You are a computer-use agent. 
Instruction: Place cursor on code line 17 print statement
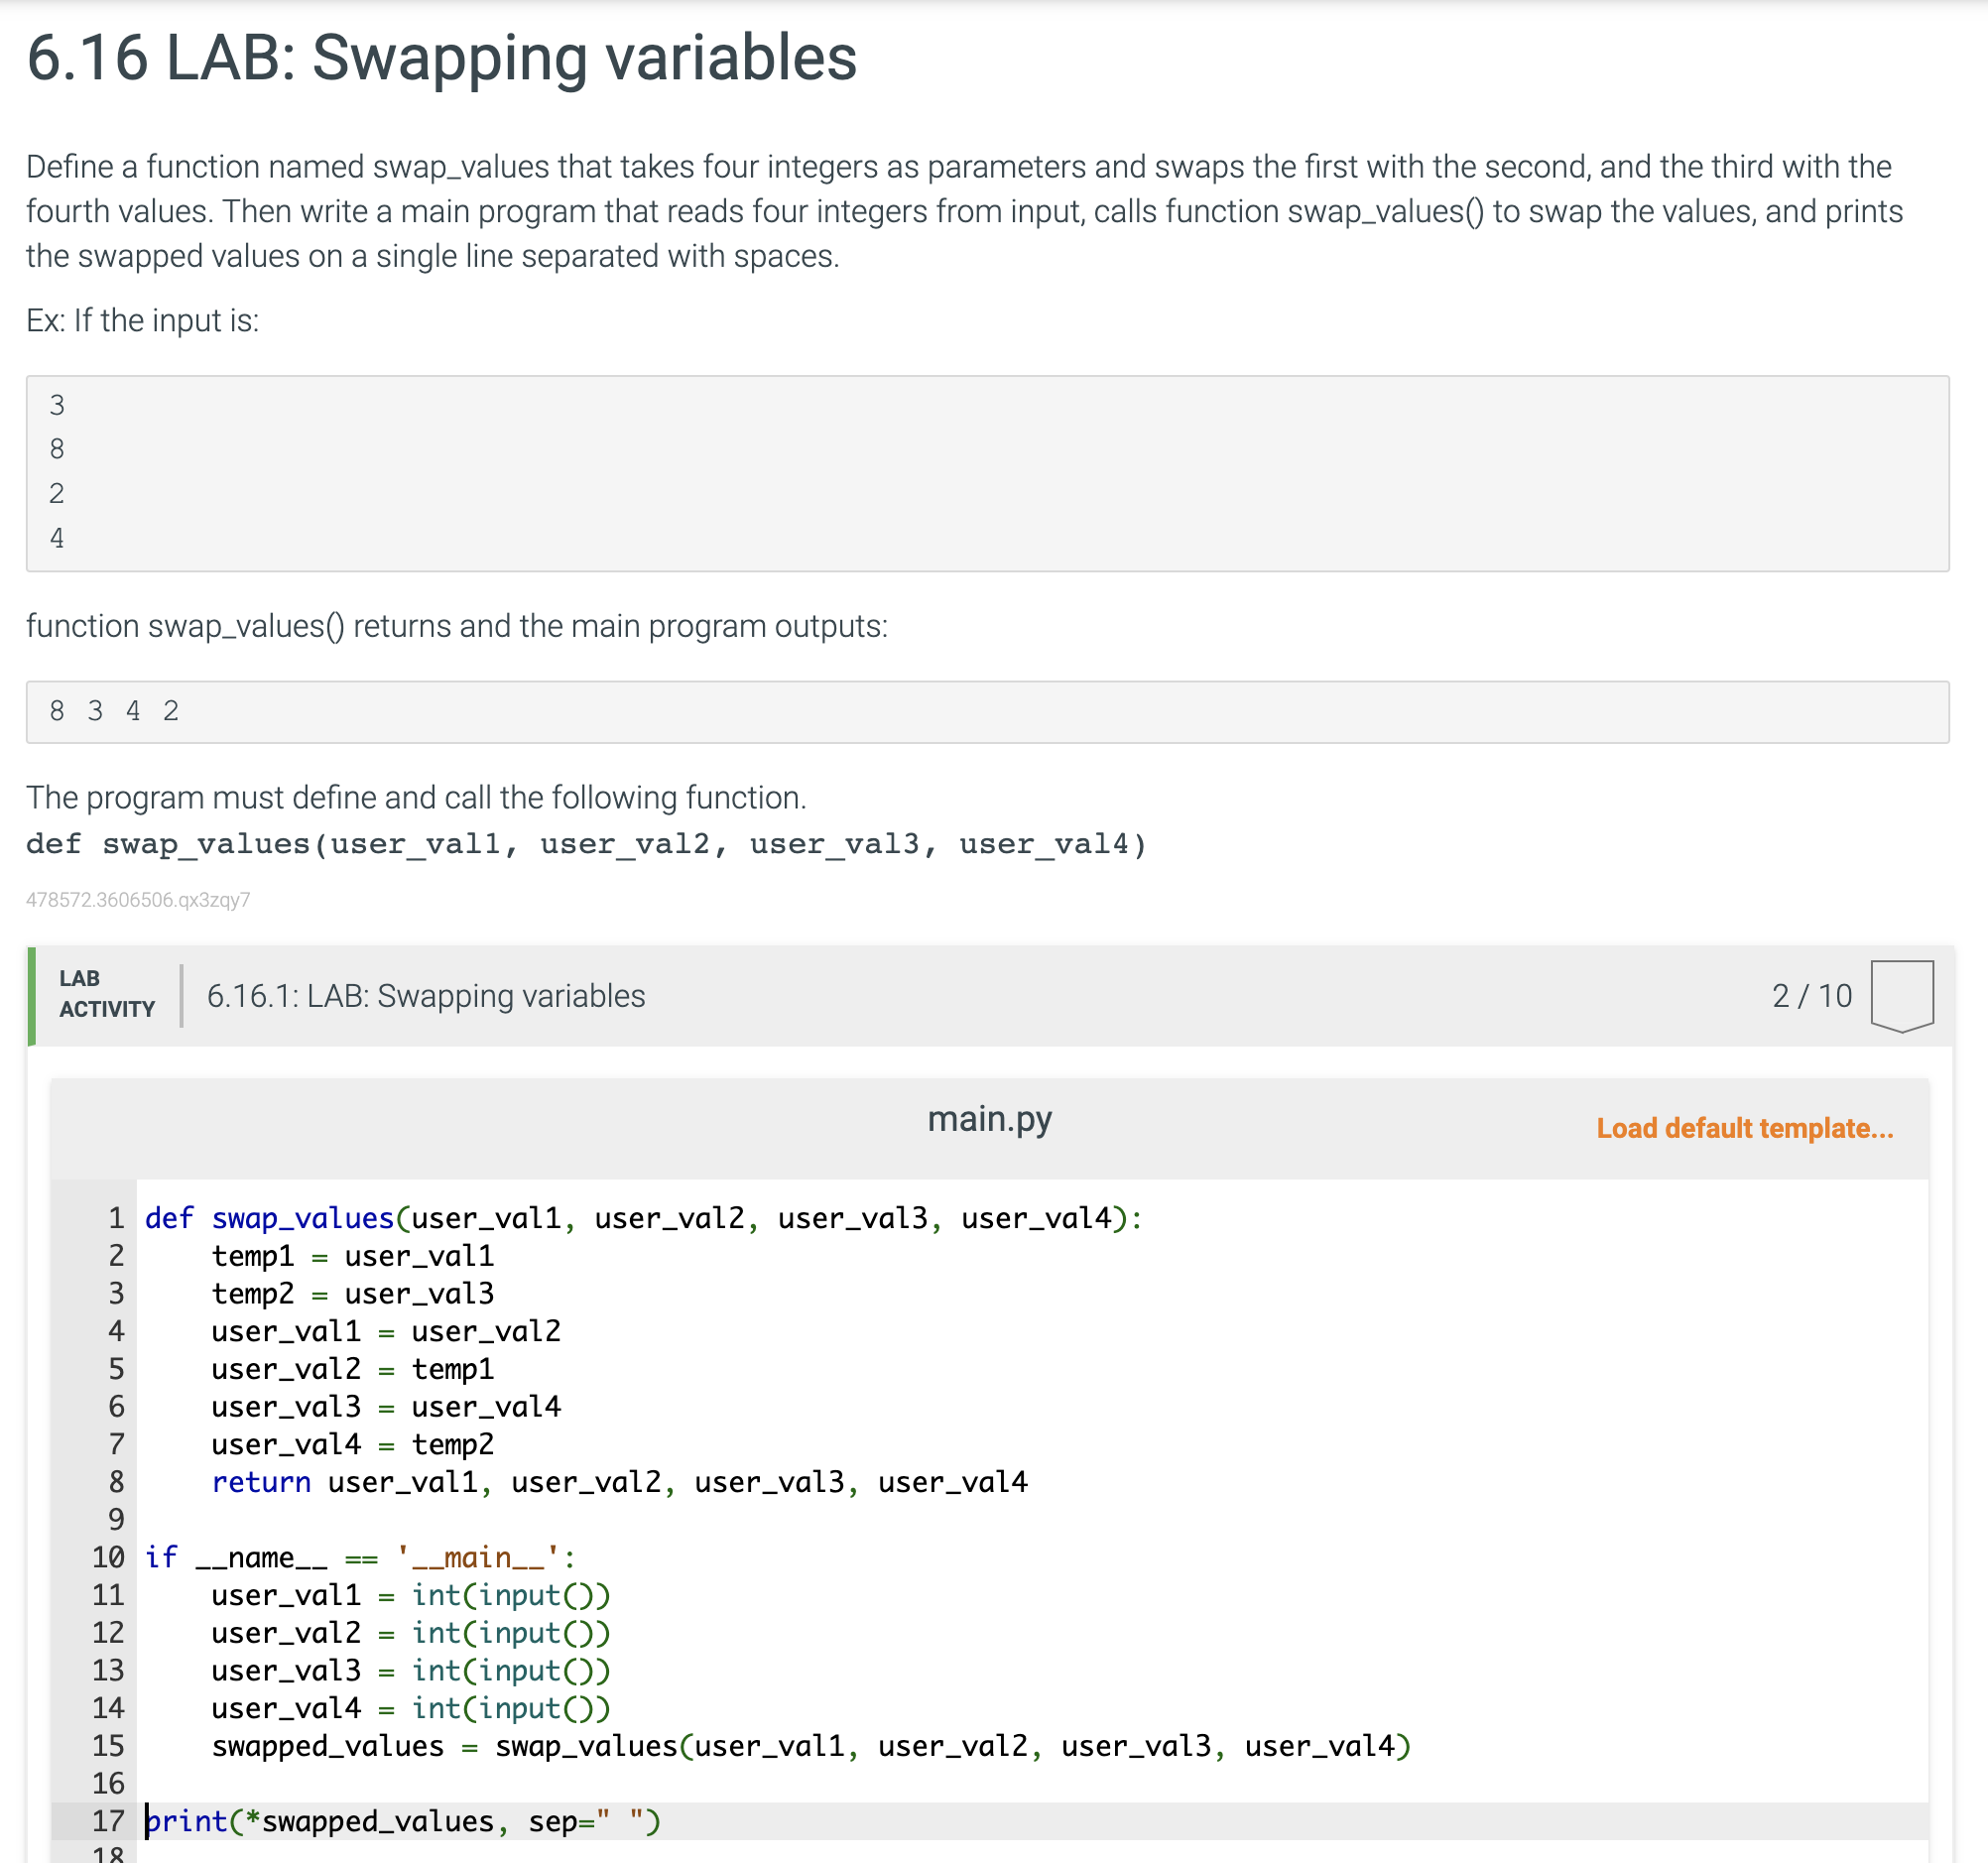(403, 1821)
